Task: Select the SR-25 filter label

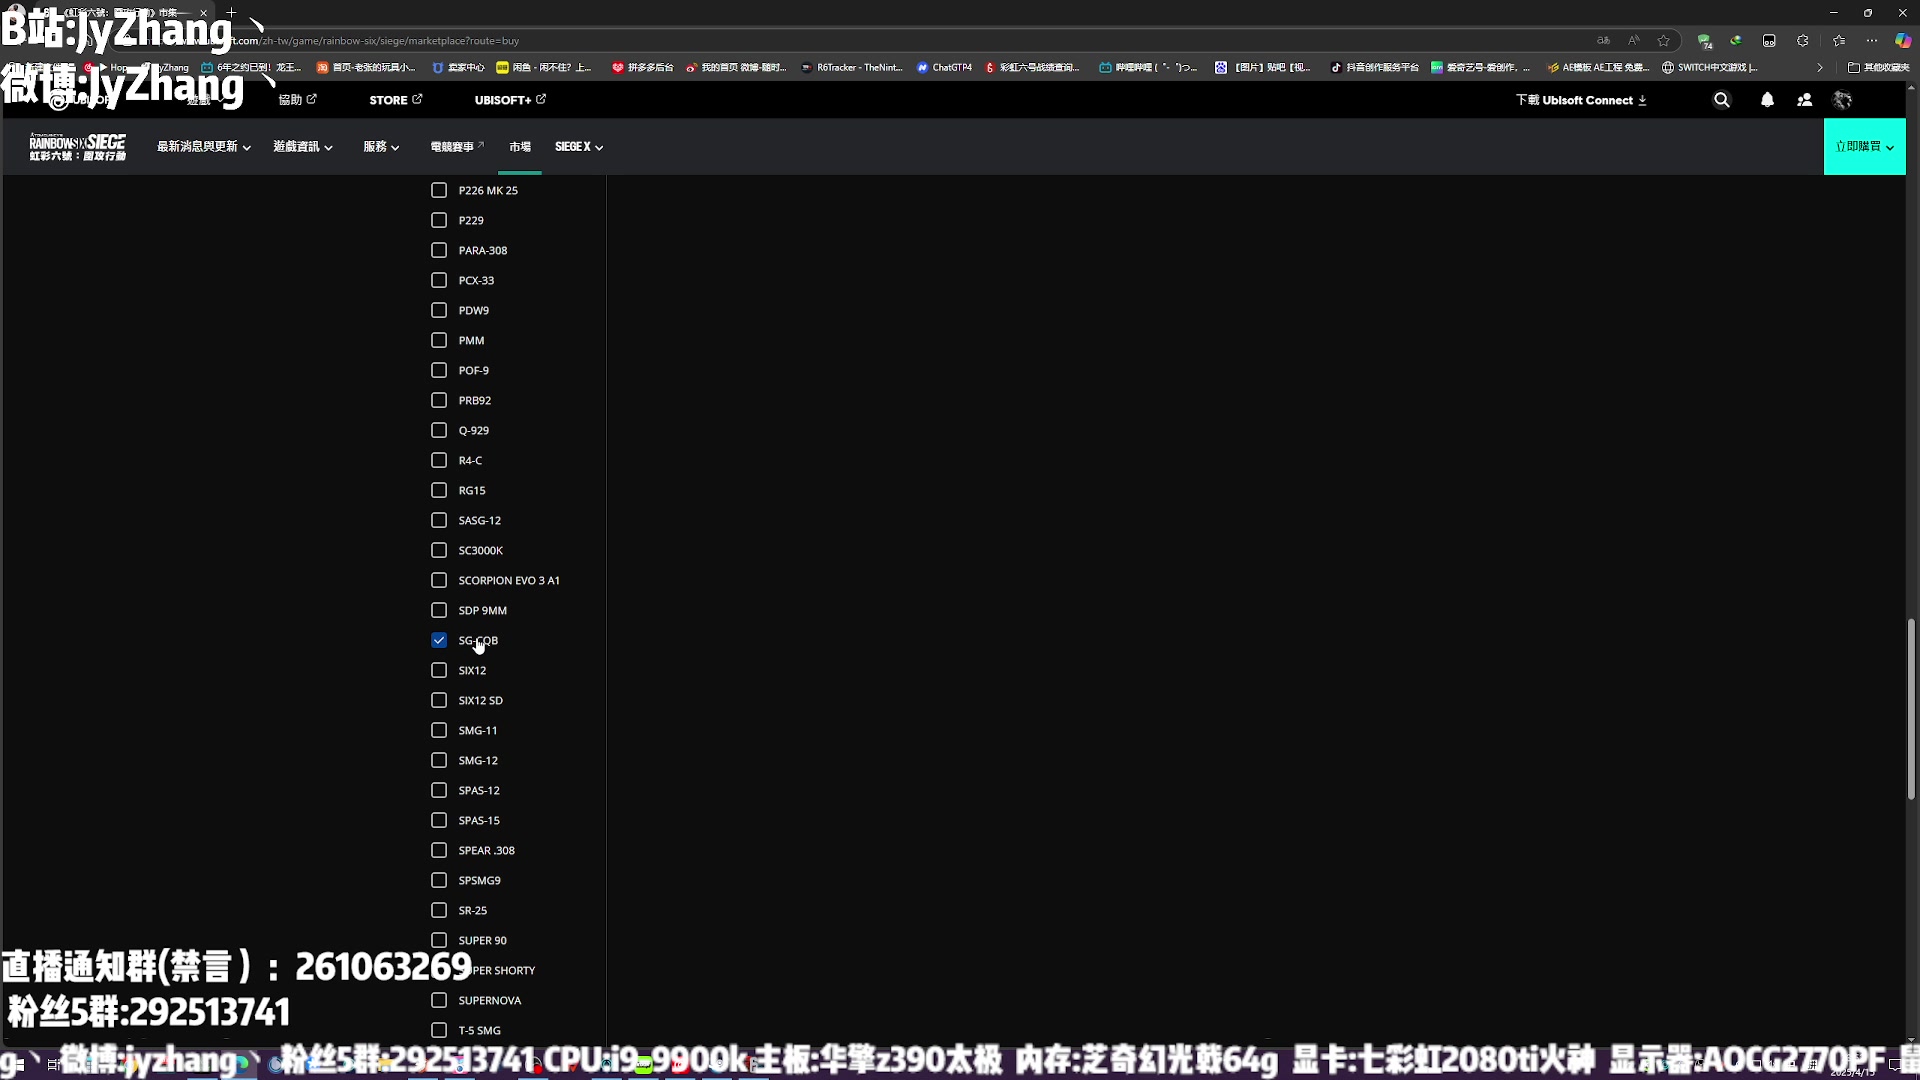Action: click(472, 910)
